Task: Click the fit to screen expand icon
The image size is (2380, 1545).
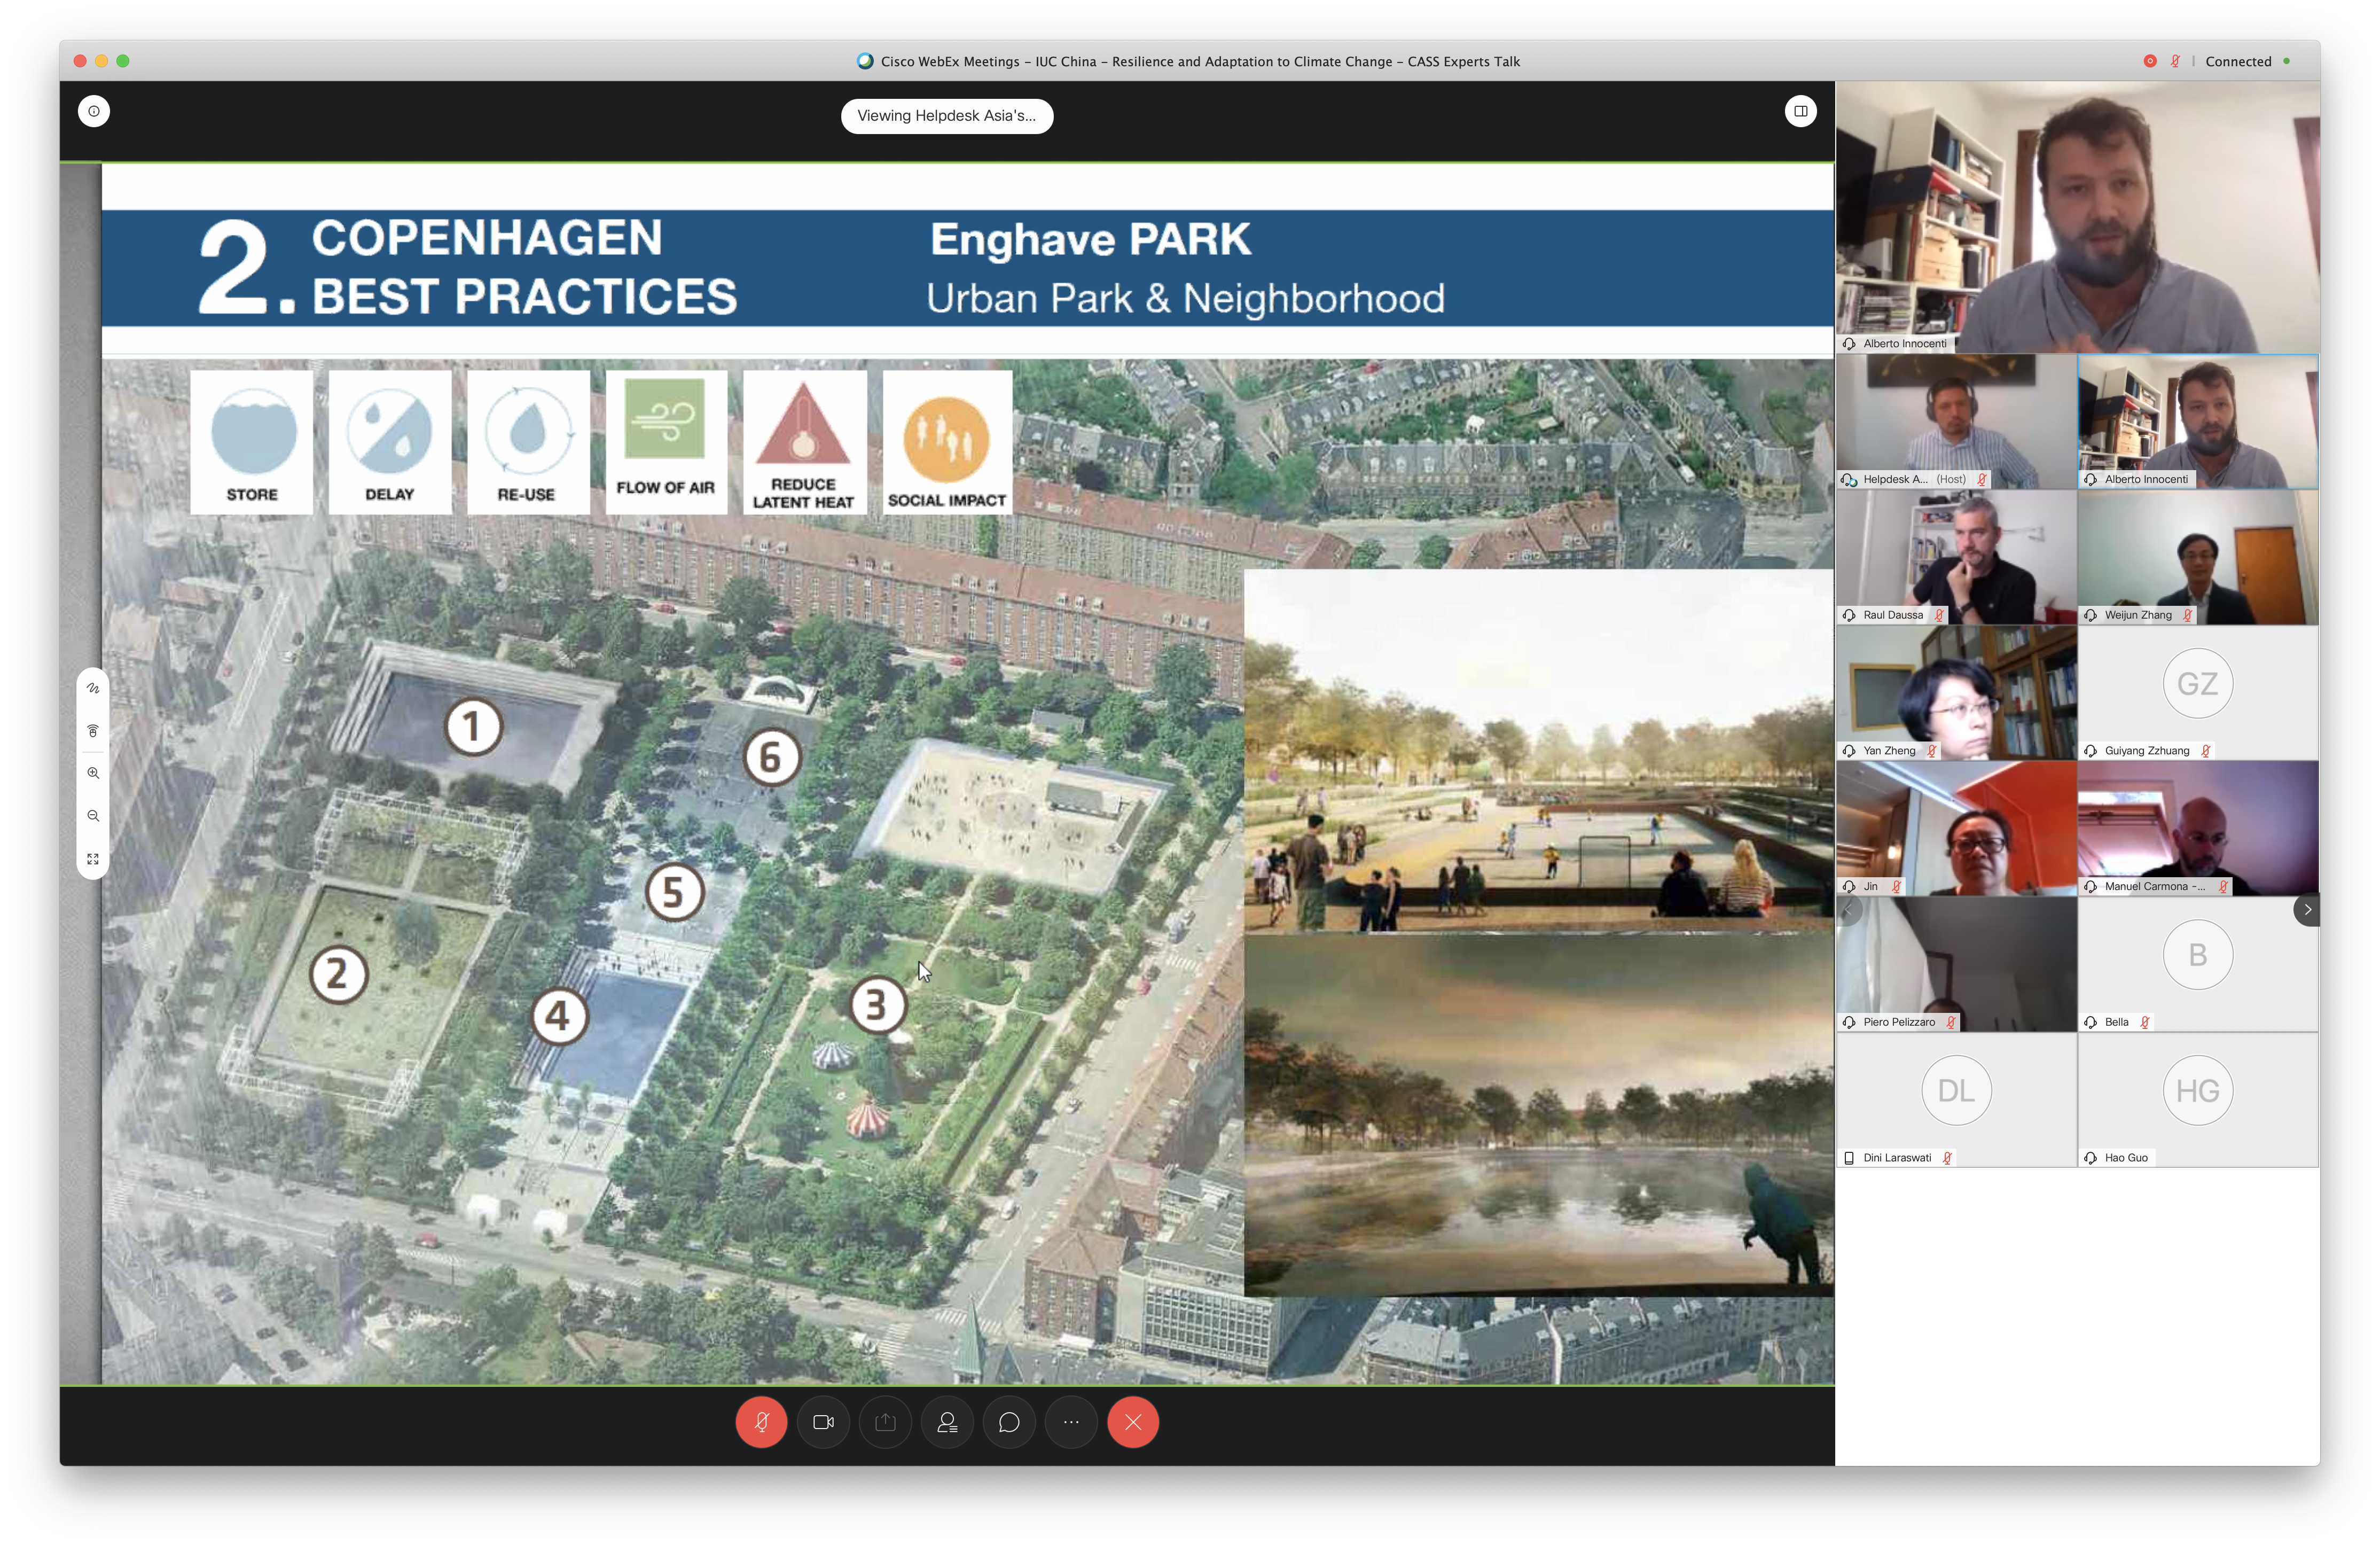Action: [93, 859]
